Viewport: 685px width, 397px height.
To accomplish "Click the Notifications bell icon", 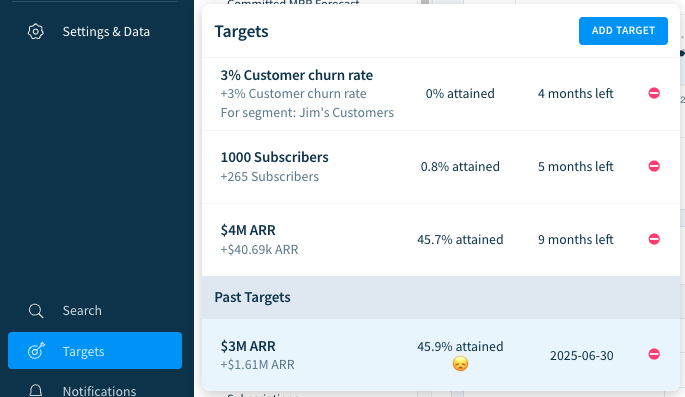I will coord(36,390).
